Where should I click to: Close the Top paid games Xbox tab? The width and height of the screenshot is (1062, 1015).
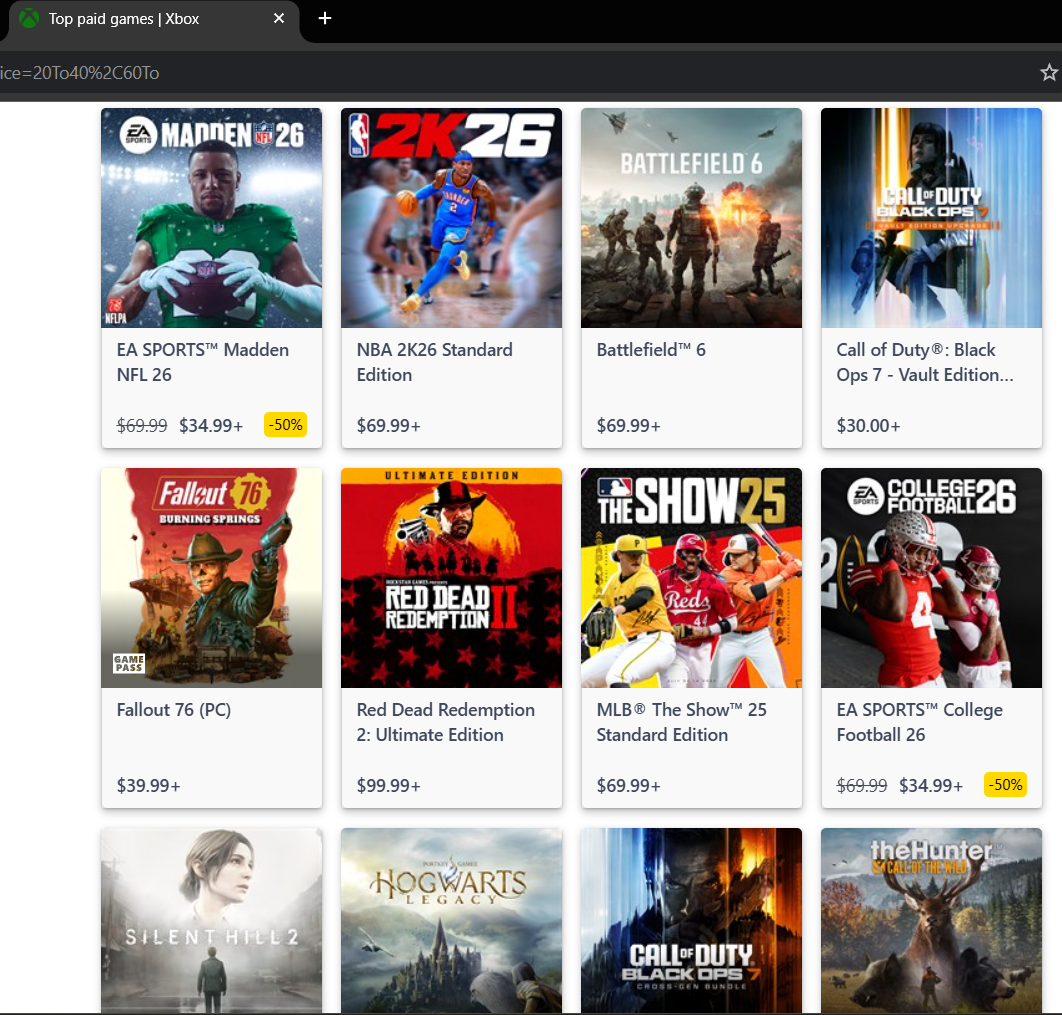(278, 18)
